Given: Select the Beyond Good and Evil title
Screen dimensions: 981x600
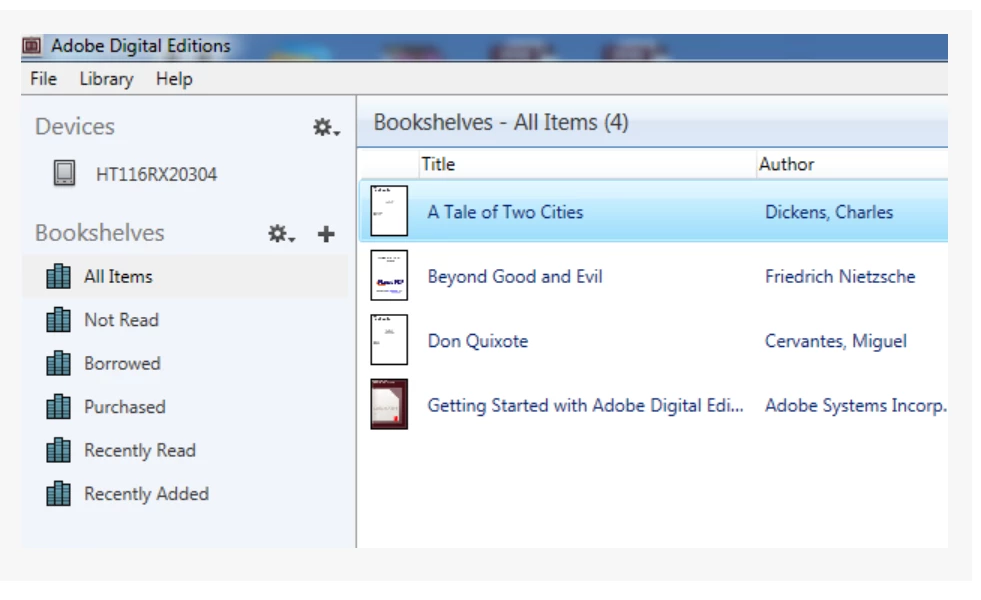Looking at the screenshot, I should click(515, 277).
